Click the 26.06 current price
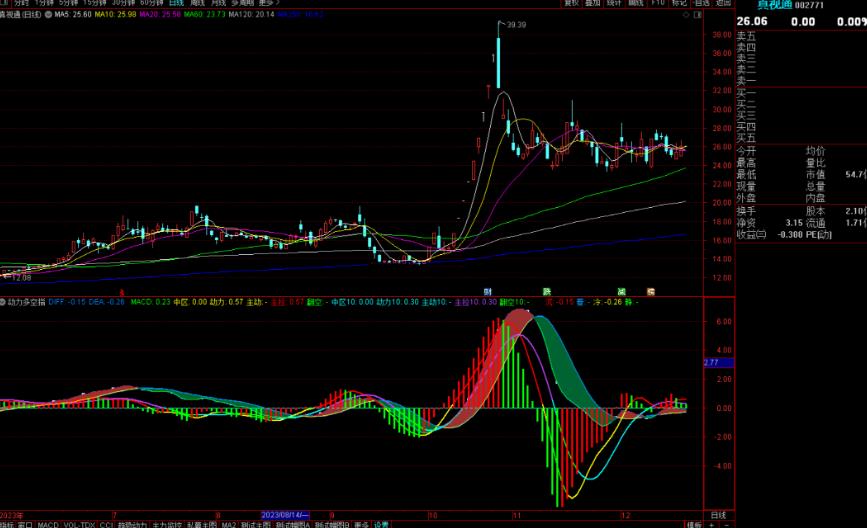 click(752, 22)
